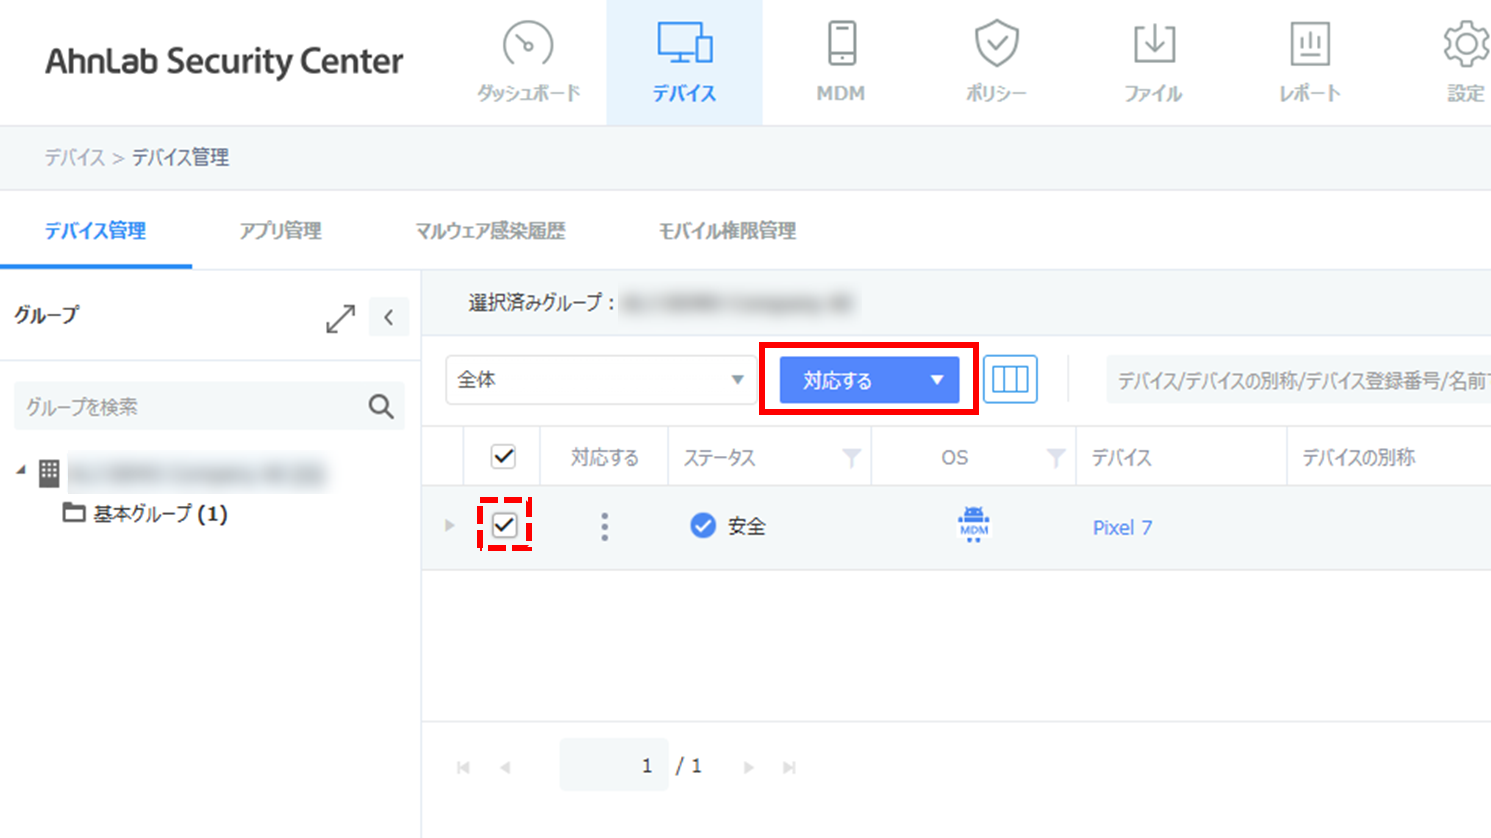1491x838 pixels.
Task: Open the Pixel 7 device link
Action: (x=1122, y=527)
